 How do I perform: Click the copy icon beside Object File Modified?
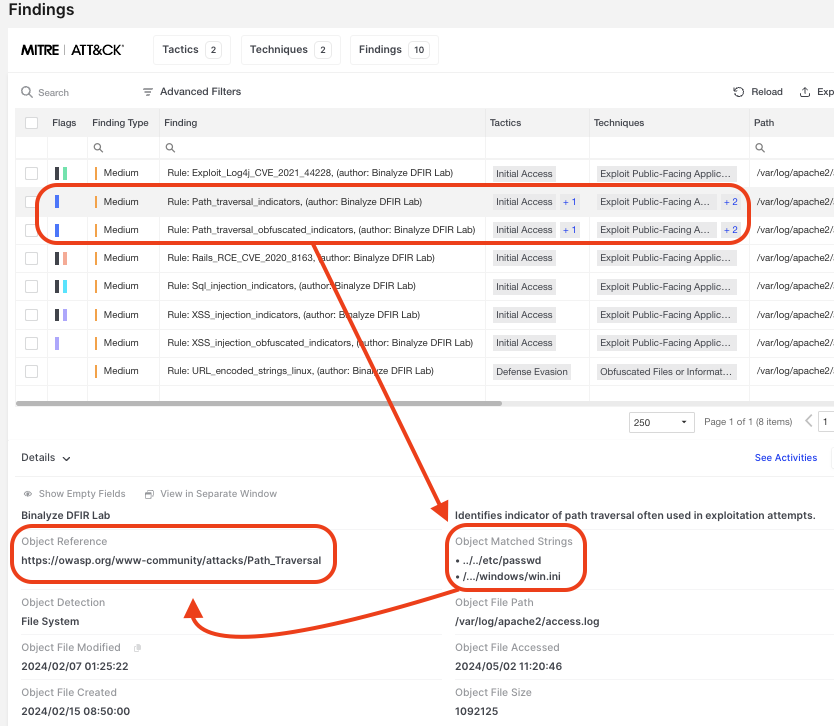point(138,648)
